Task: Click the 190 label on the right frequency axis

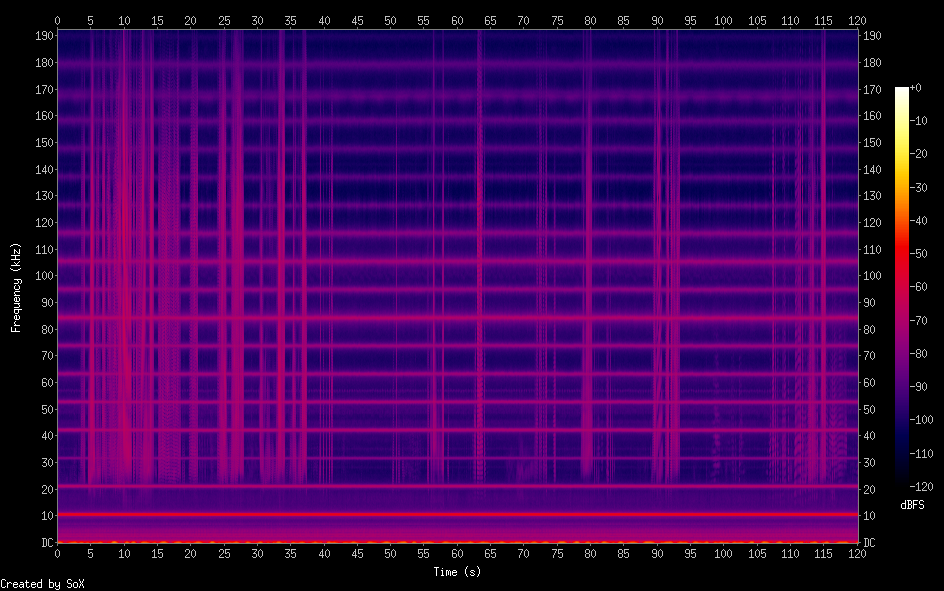Action: point(871,36)
